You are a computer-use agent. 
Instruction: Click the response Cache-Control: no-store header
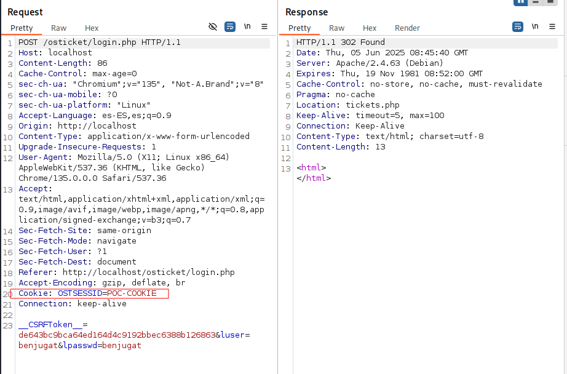[x=419, y=84]
